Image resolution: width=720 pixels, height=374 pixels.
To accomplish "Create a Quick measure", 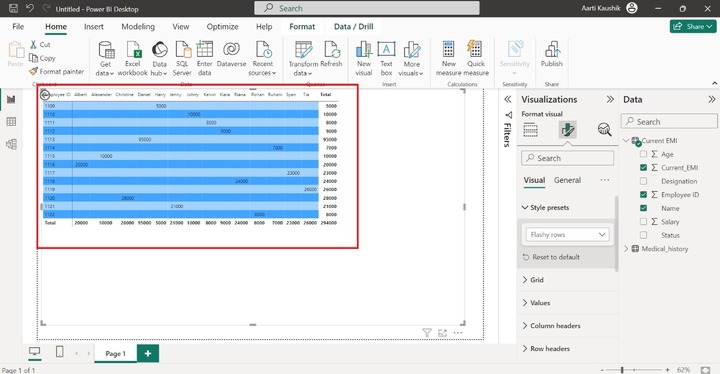I will coord(476,58).
